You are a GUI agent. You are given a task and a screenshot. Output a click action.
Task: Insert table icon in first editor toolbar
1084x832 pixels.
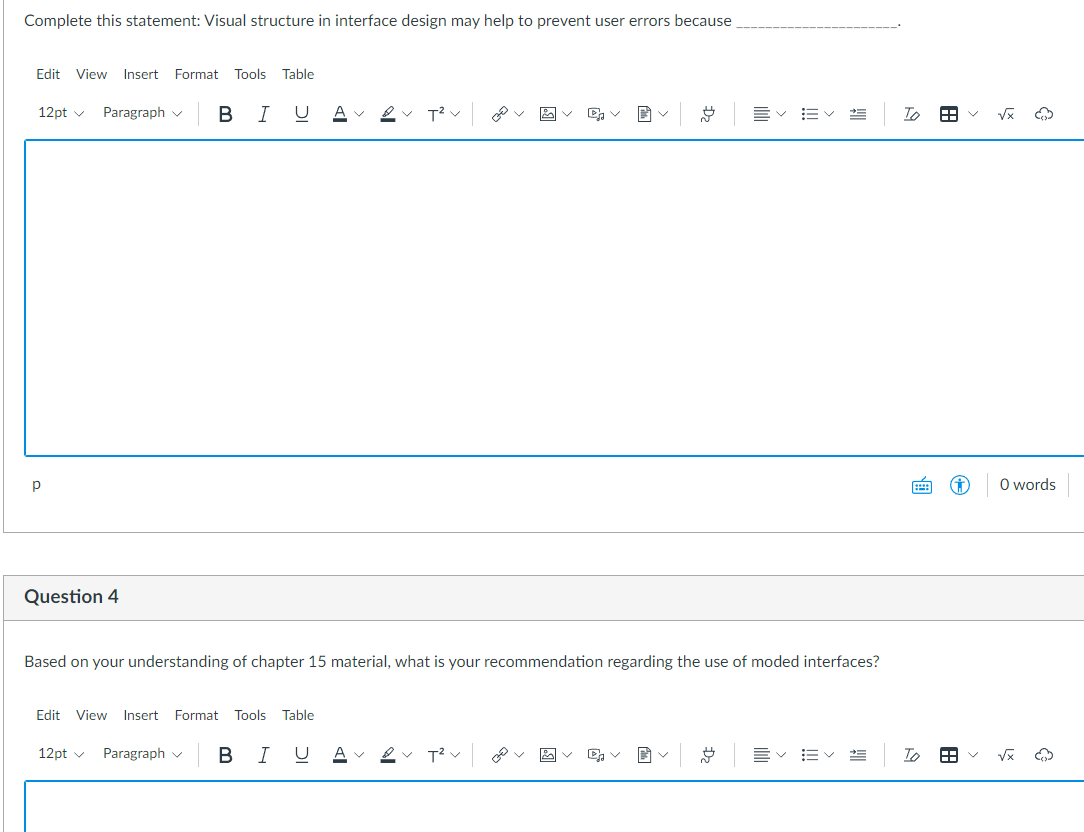click(x=949, y=114)
